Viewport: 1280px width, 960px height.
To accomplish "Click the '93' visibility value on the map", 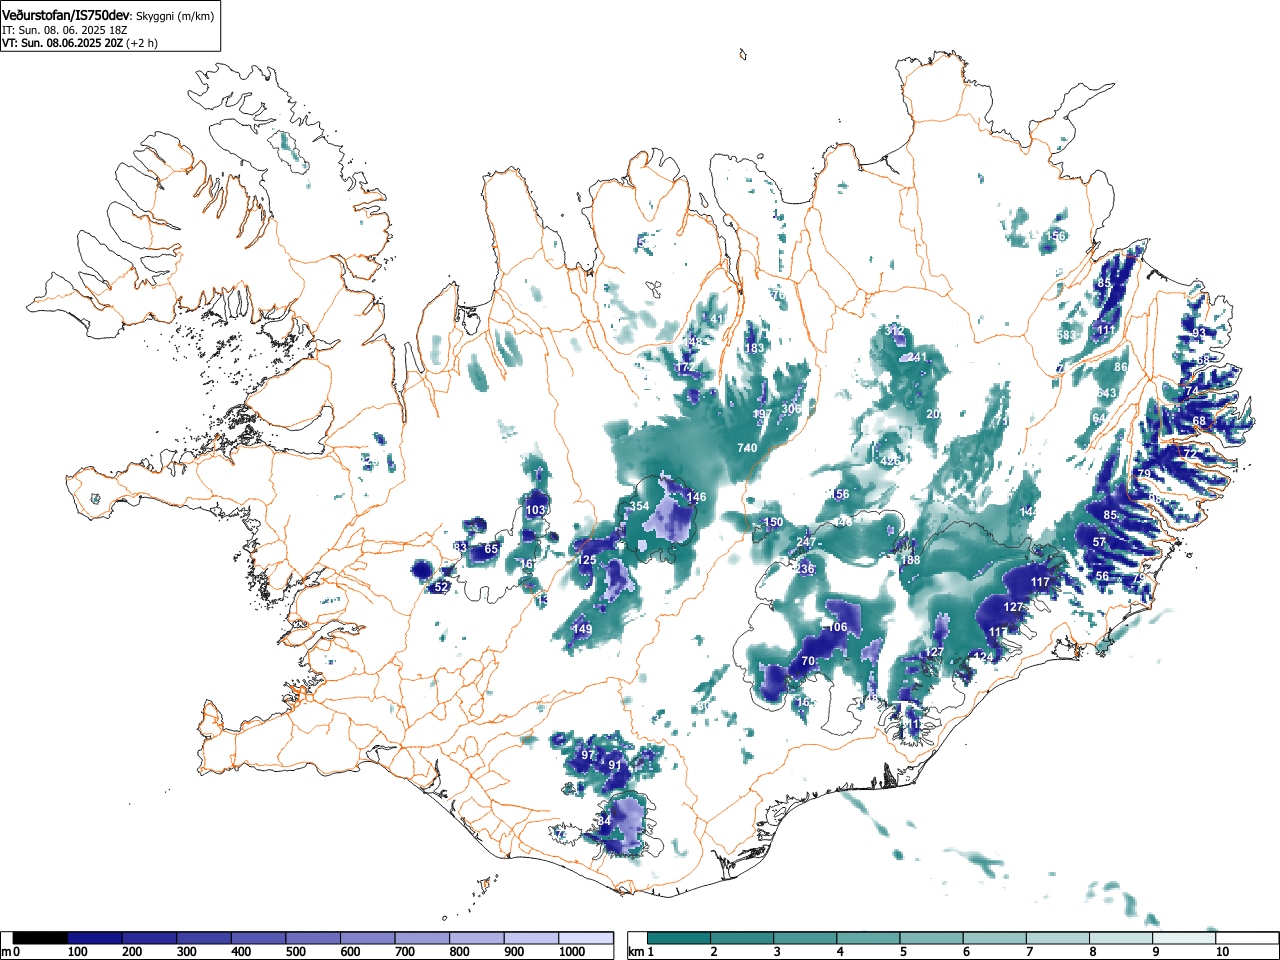I will pos(1199,333).
